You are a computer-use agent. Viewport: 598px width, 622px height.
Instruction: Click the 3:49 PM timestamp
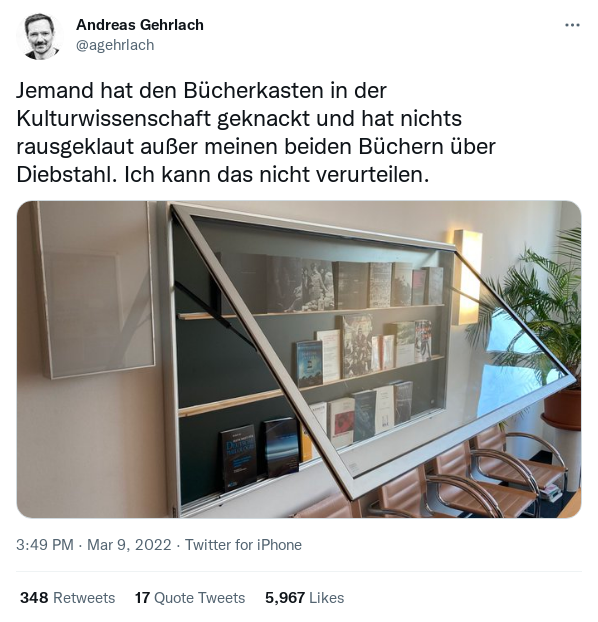[45, 545]
